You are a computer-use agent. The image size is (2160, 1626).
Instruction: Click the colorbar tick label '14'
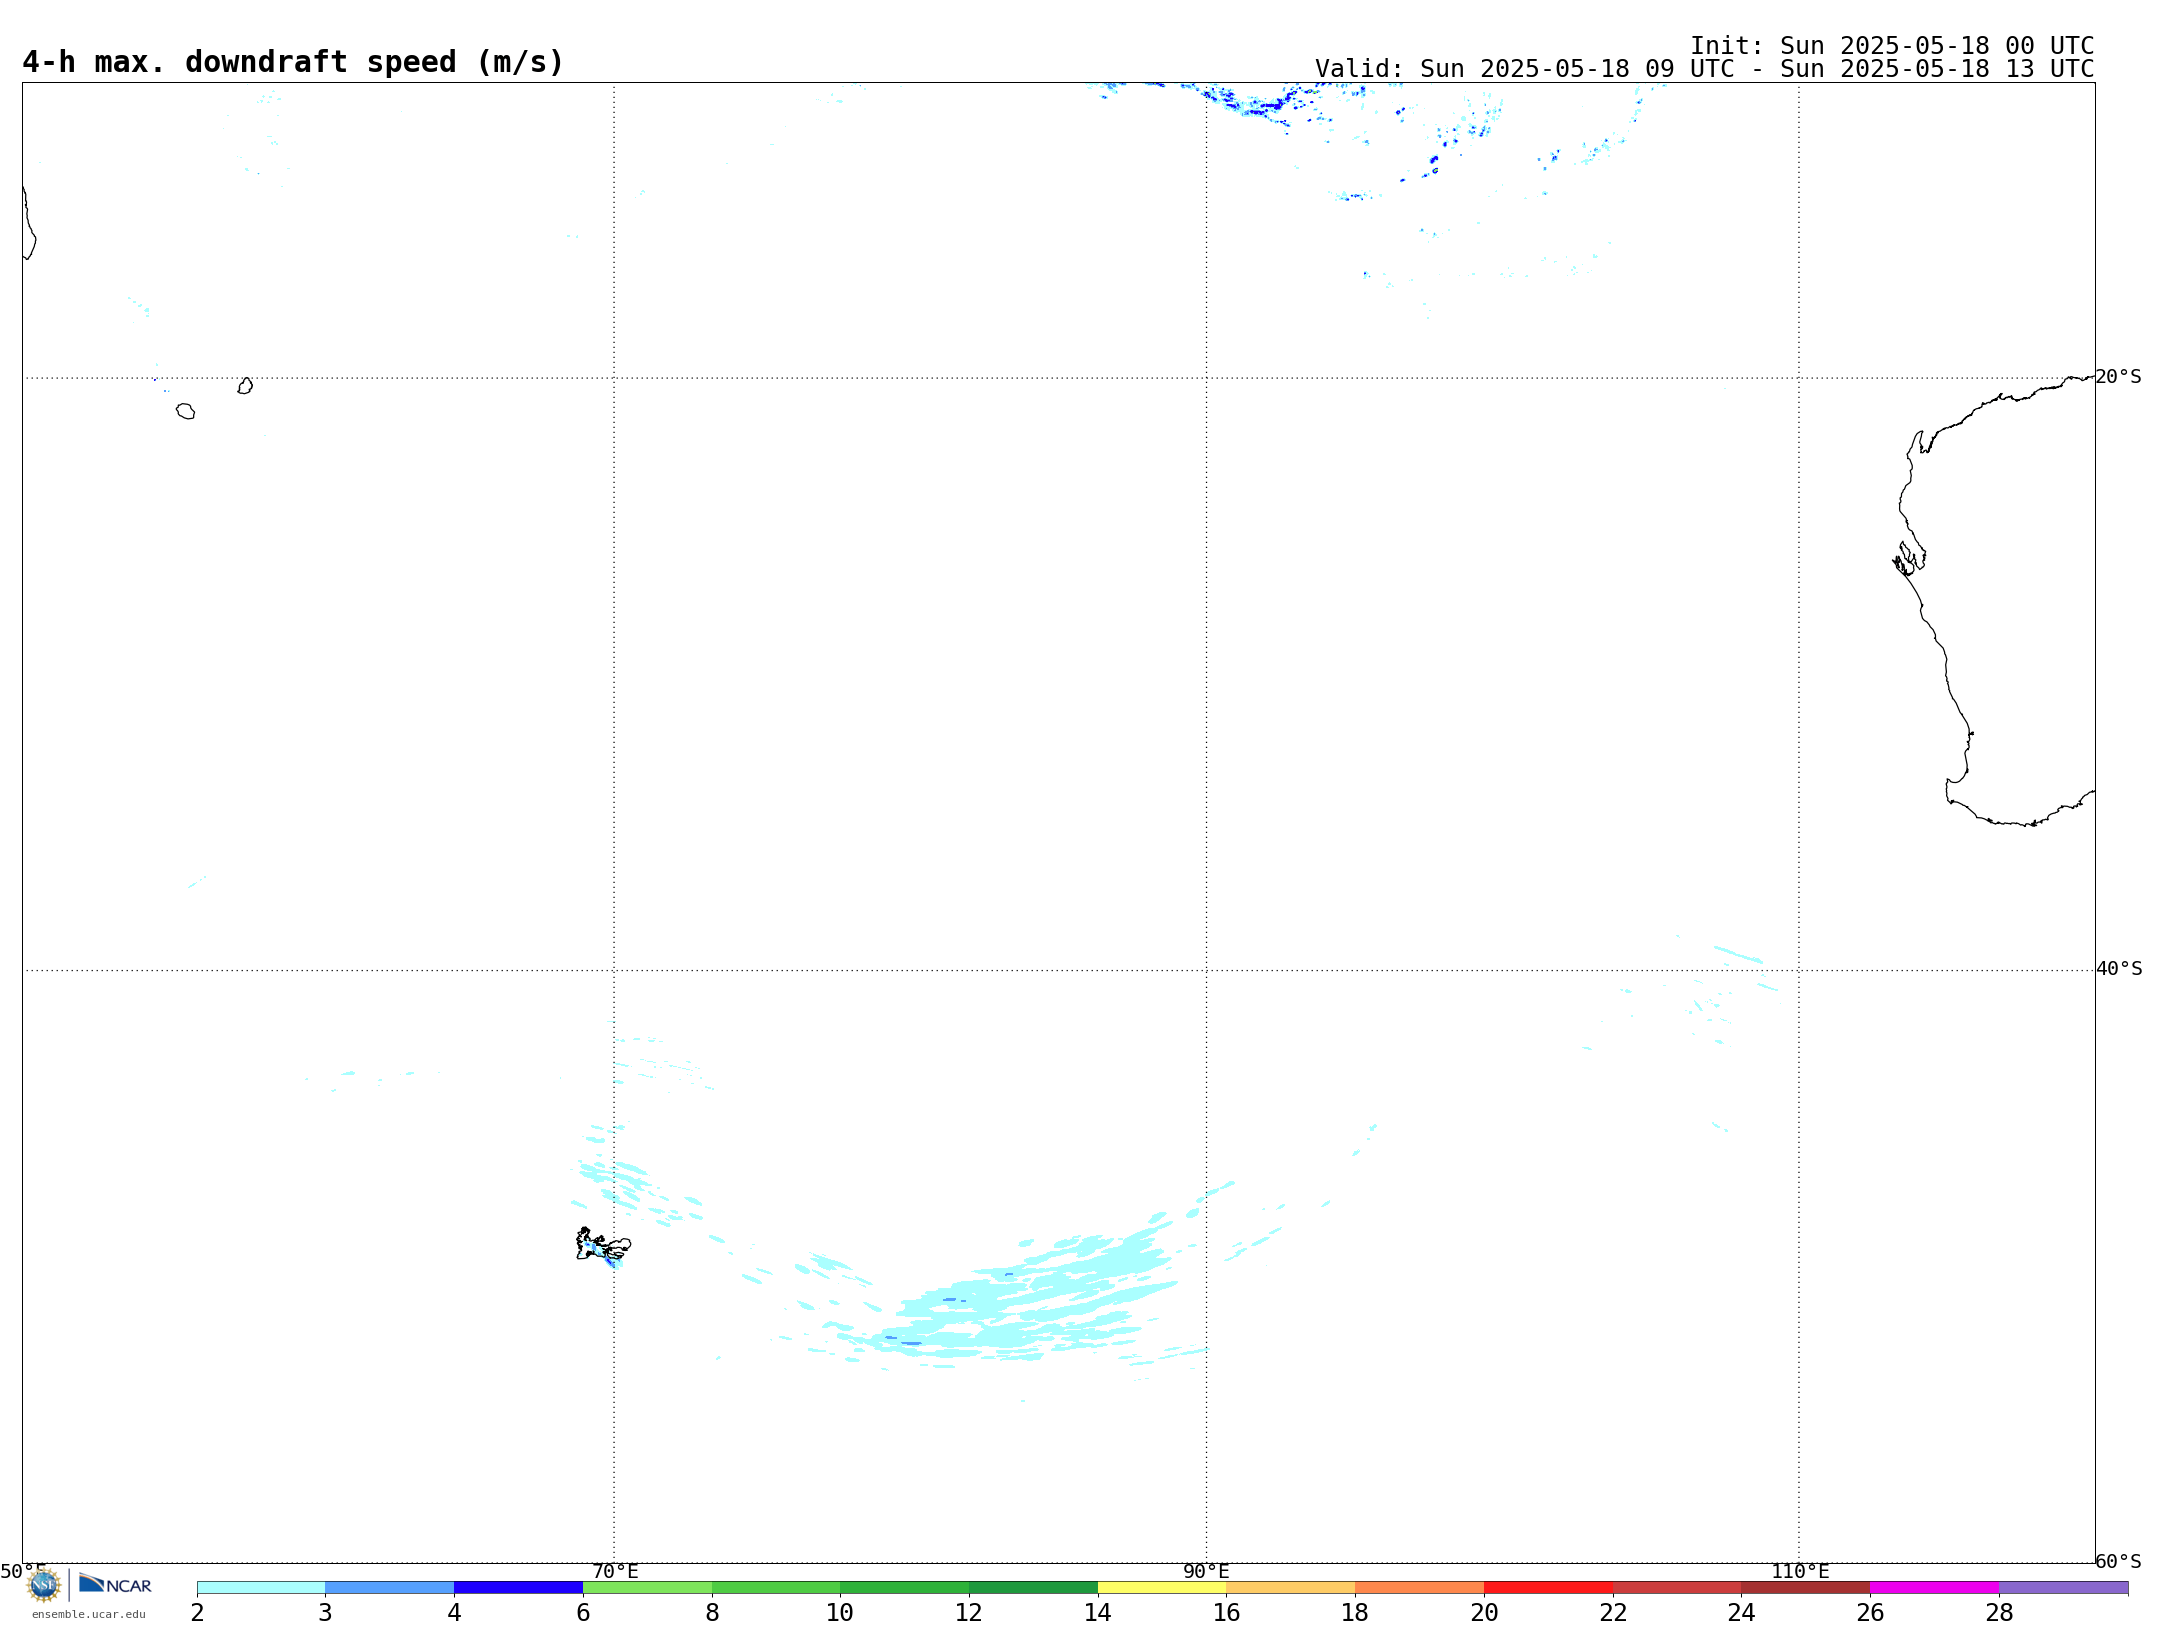1098,1612
